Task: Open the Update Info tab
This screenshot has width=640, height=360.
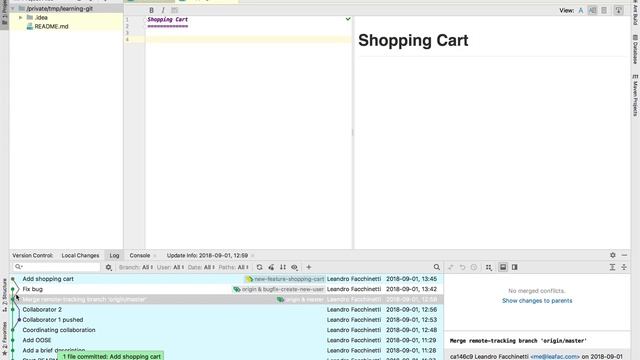Action: [x=207, y=256]
